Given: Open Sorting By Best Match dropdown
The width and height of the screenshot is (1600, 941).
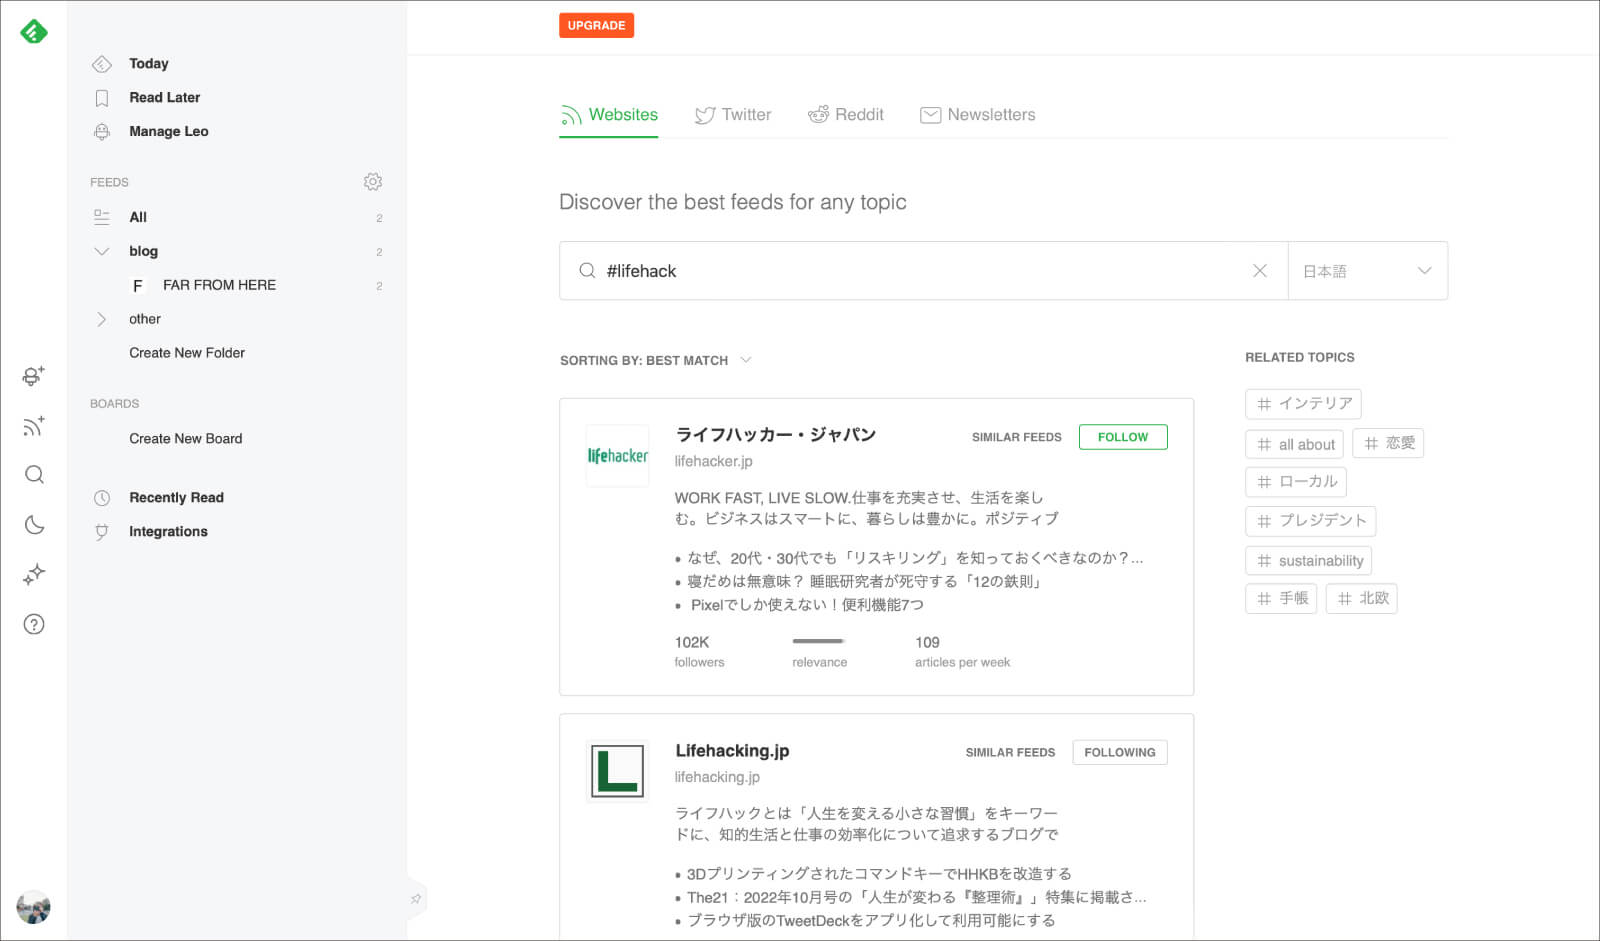Looking at the screenshot, I should (x=656, y=360).
